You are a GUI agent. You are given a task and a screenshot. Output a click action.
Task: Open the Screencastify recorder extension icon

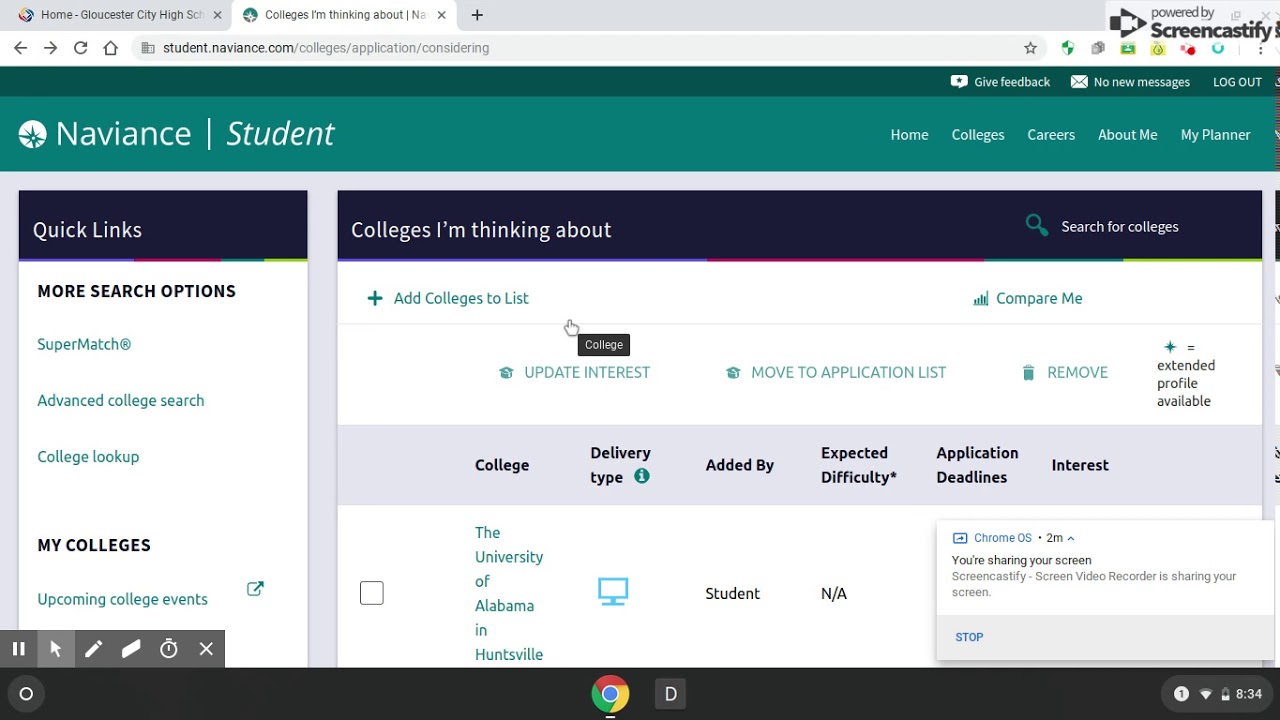coord(1188,48)
